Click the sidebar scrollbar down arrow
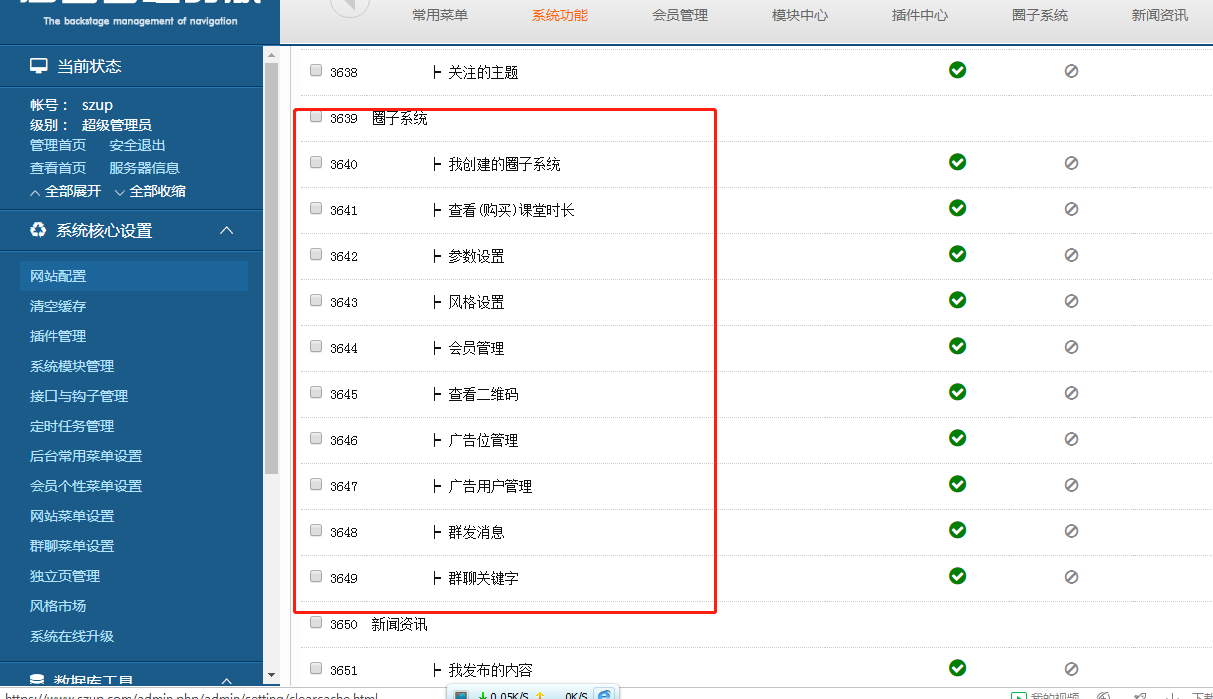This screenshot has height=699, width=1213. [x=271, y=676]
